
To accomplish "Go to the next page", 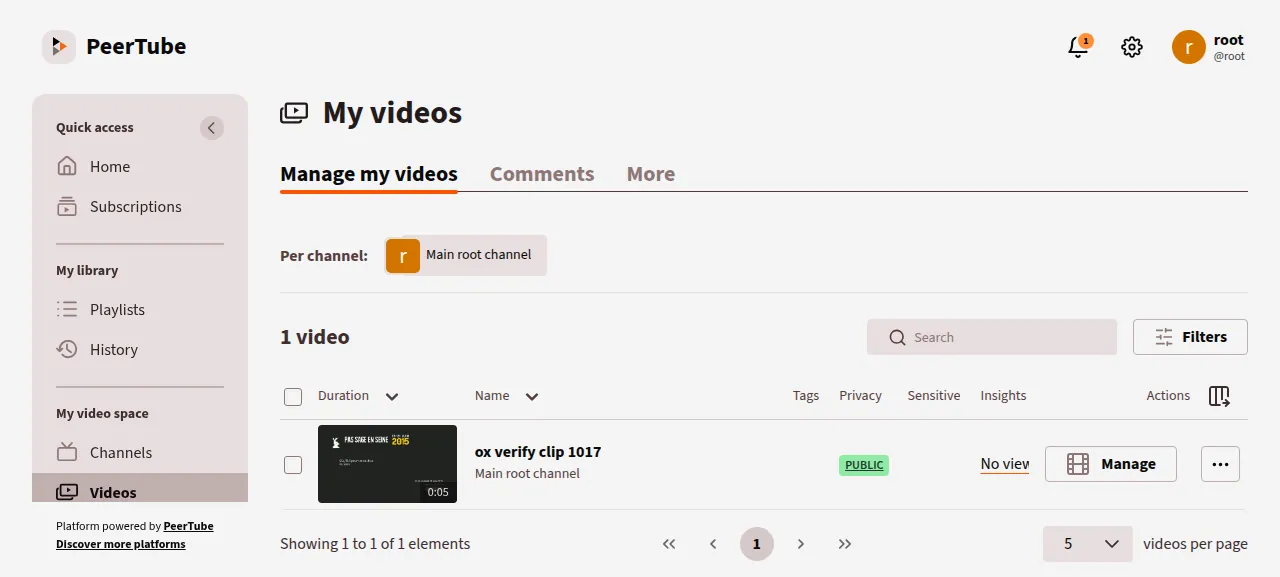I will coord(801,544).
